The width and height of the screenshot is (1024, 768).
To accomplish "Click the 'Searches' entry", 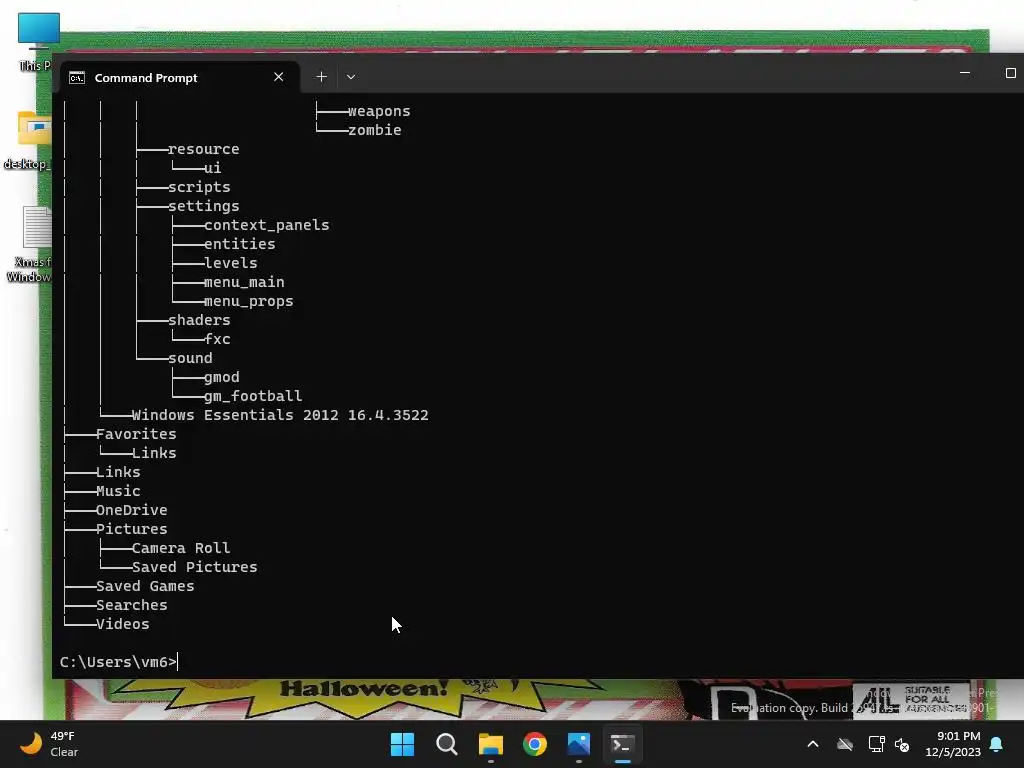I will tap(131, 605).
